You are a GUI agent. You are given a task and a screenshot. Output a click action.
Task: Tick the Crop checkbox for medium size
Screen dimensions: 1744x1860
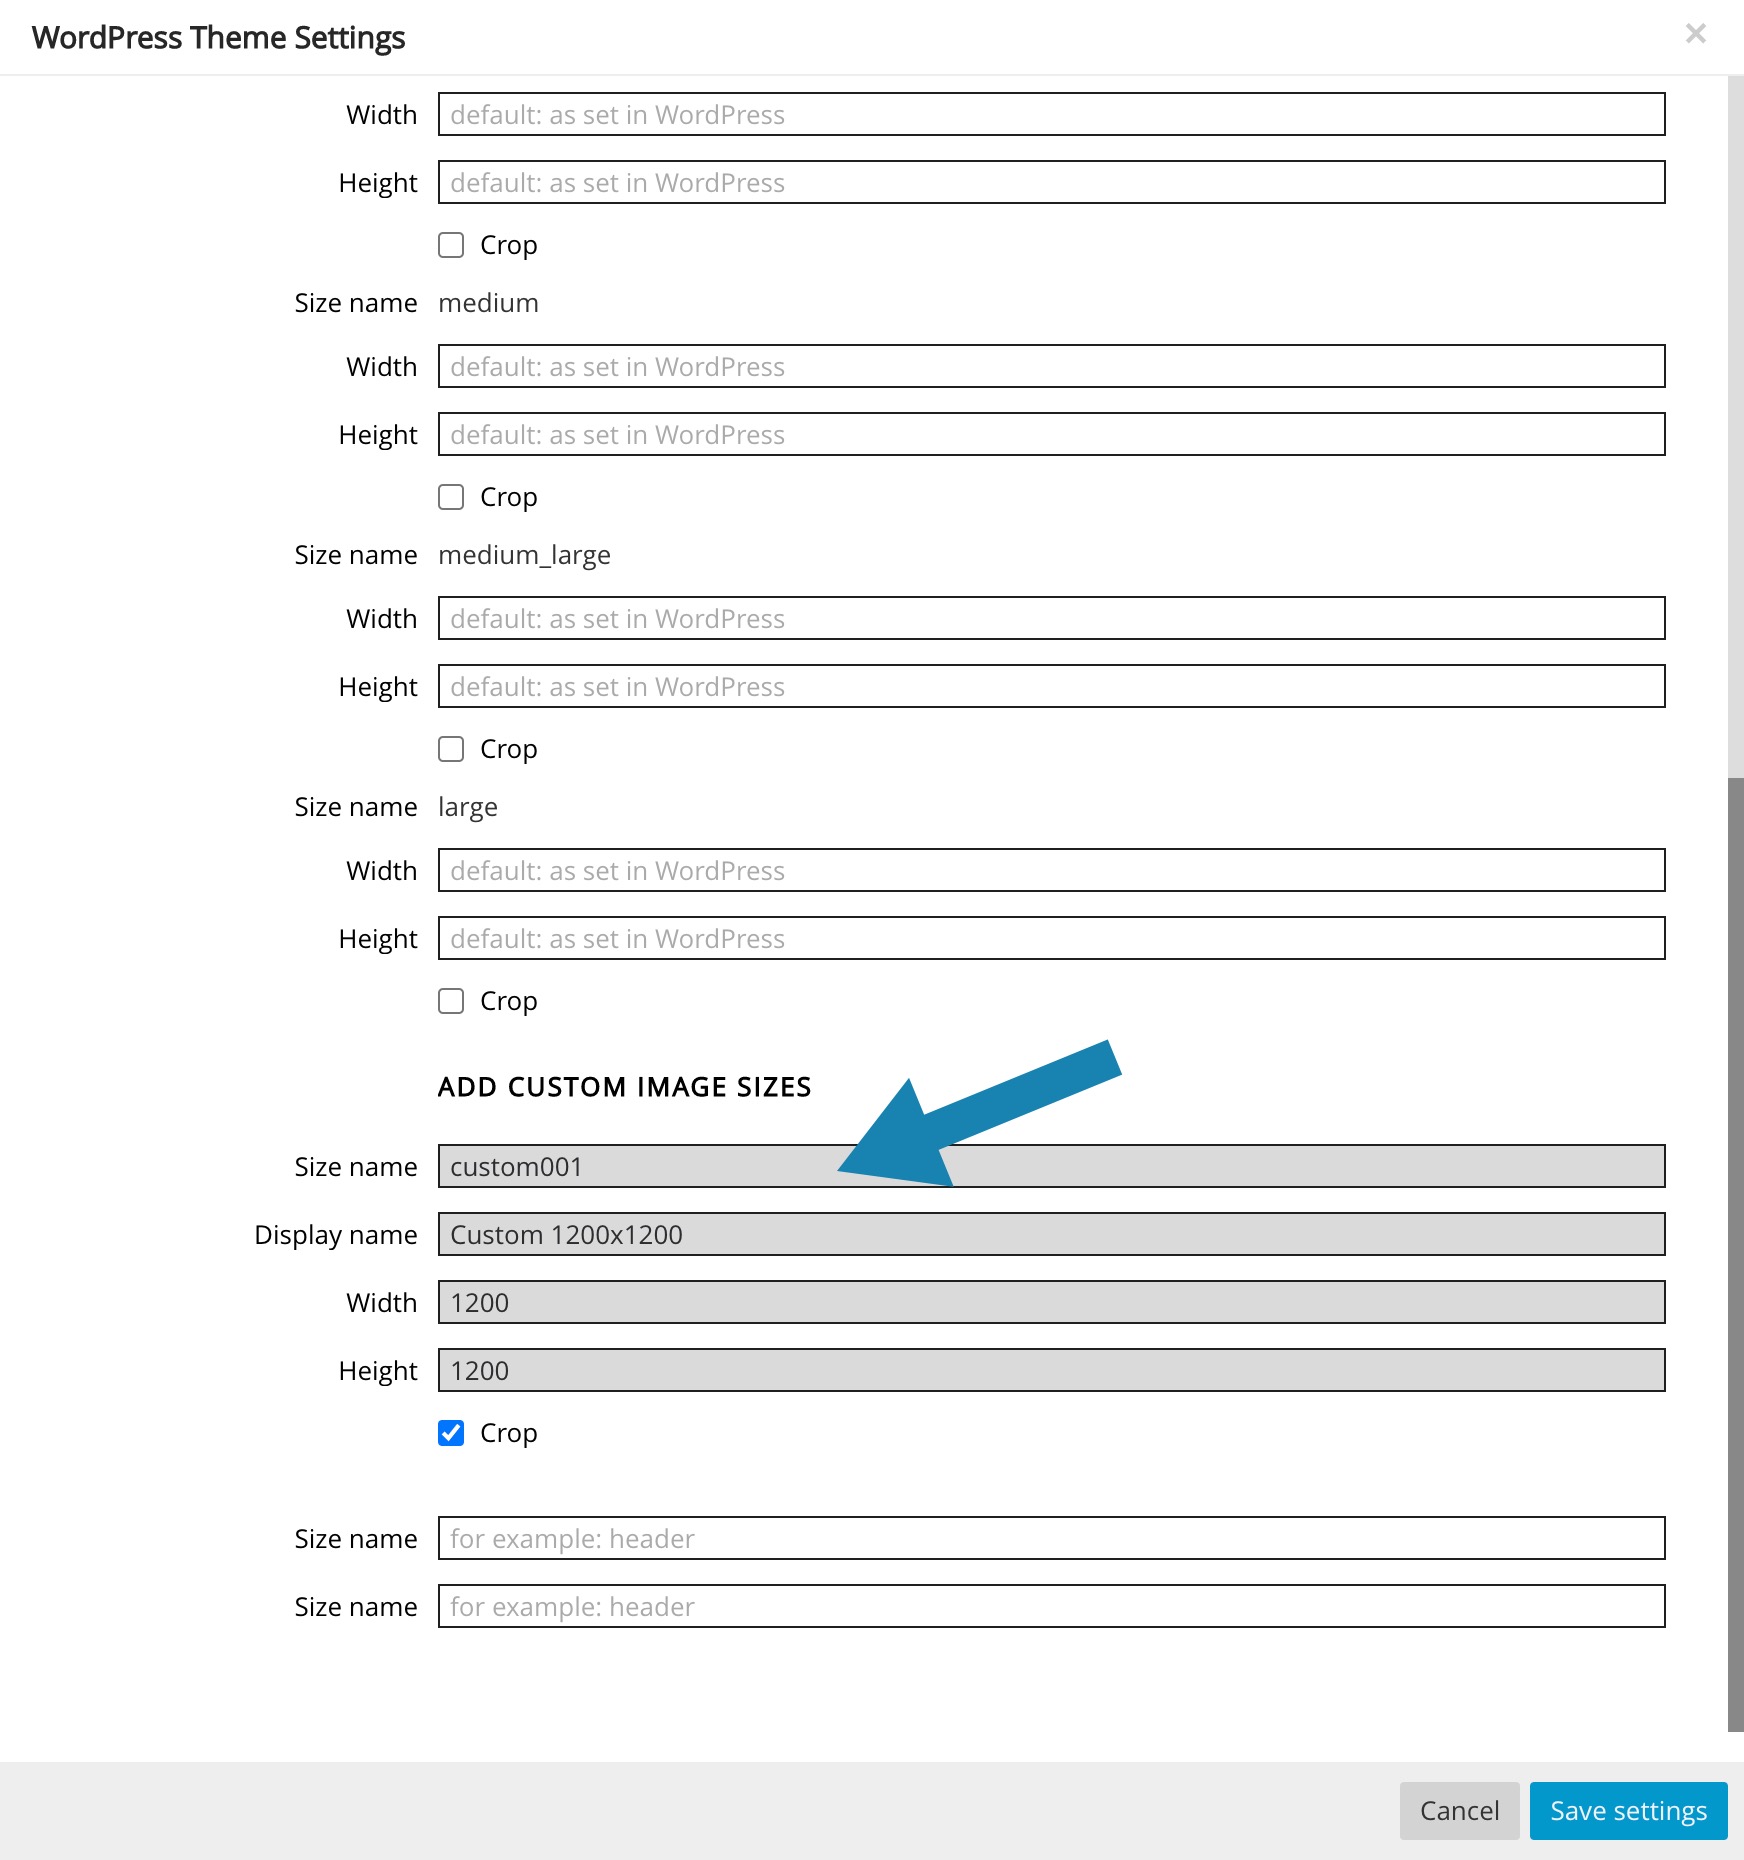[451, 497]
